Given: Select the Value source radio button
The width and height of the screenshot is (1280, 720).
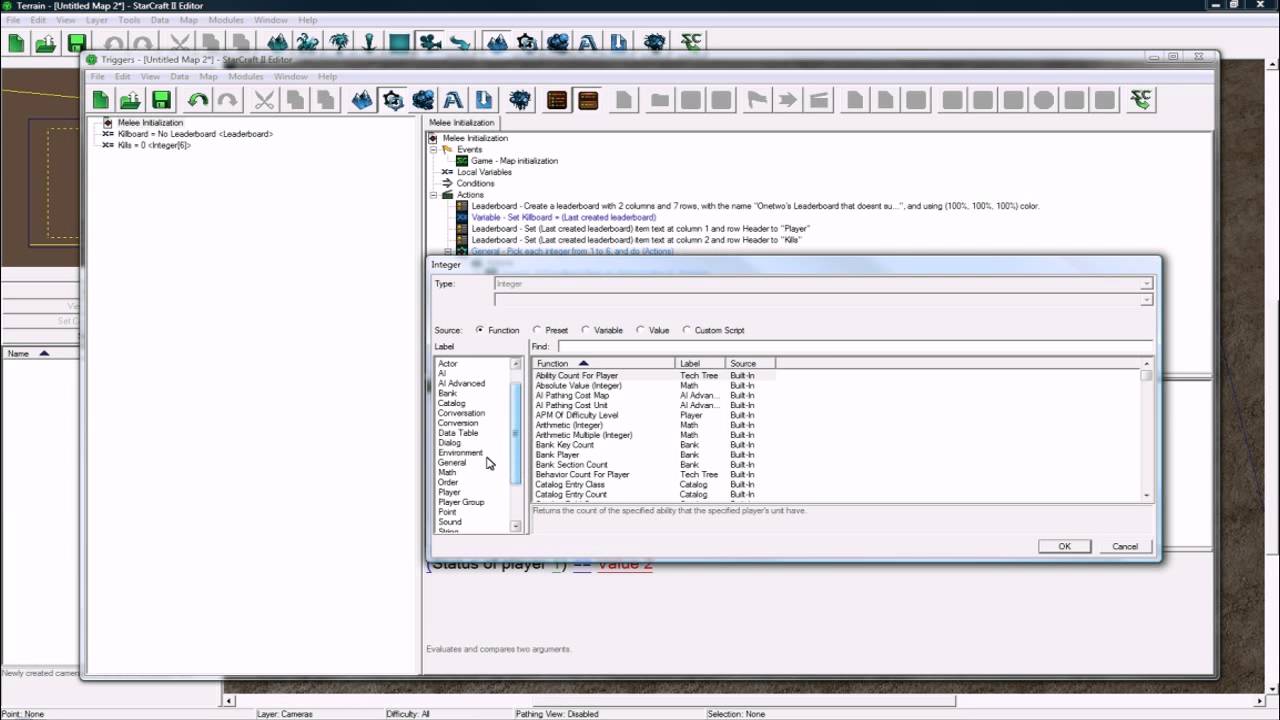Looking at the screenshot, I should [x=640, y=330].
